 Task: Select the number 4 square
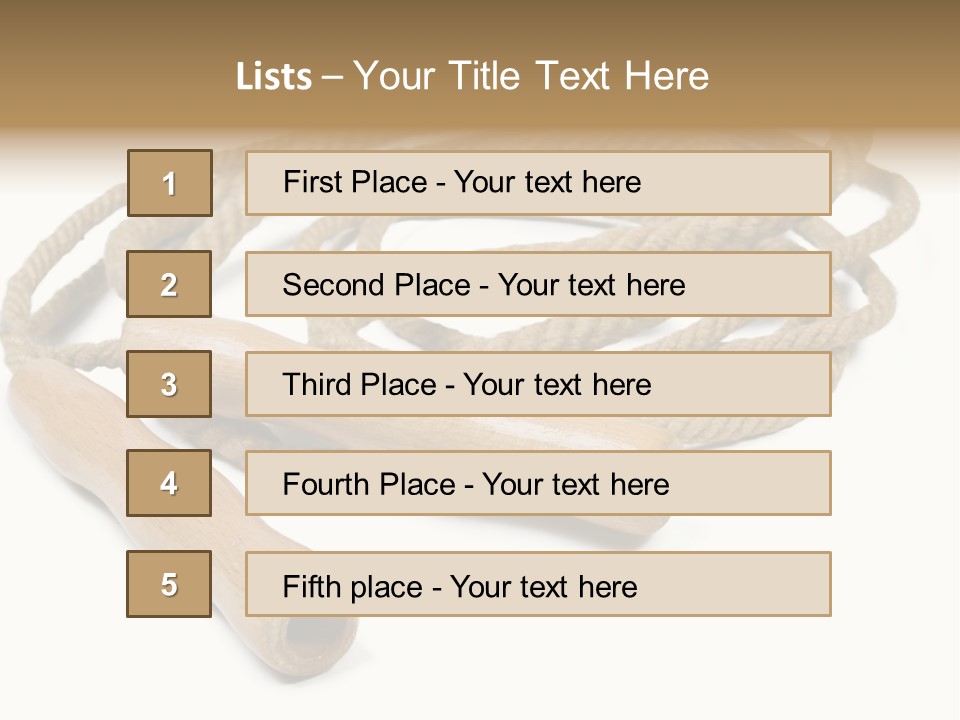coord(169,483)
